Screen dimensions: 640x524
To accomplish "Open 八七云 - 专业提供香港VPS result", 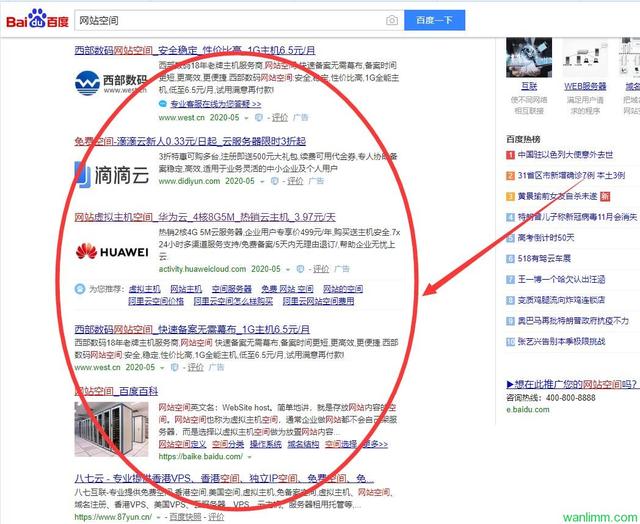I will point(224,478).
